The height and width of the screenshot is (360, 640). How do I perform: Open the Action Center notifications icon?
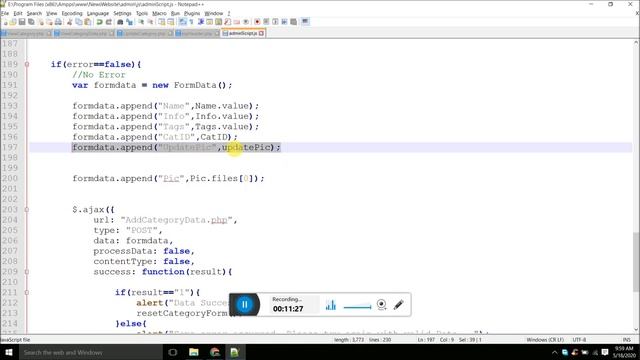605,352
